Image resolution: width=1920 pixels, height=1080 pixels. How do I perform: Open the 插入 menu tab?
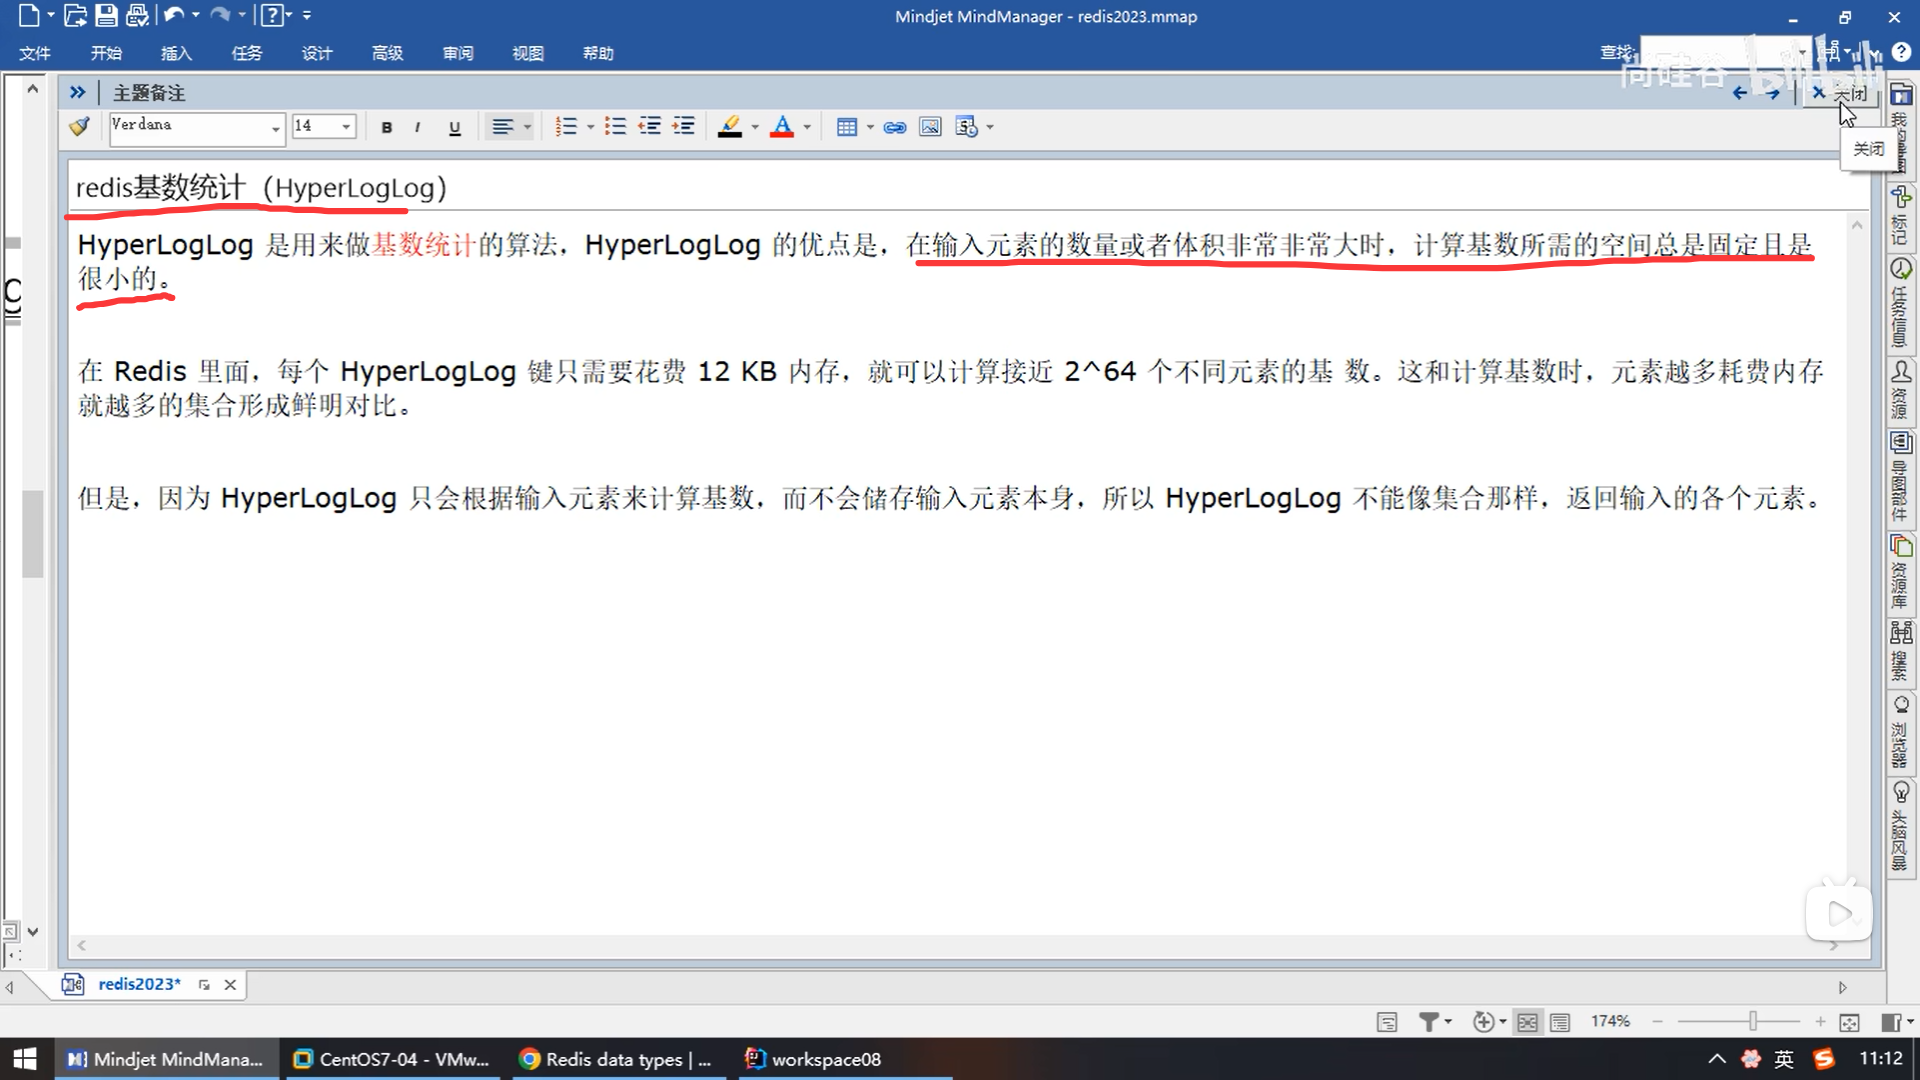(x=176, y=53)
